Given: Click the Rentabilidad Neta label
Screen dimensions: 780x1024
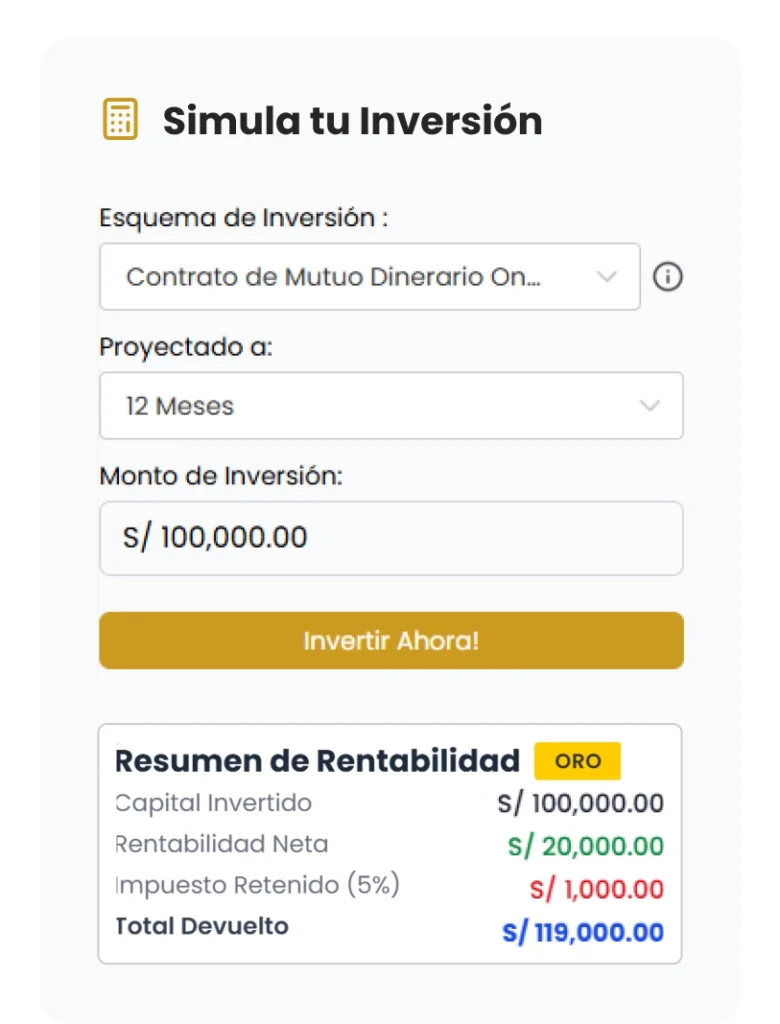Looking at the screenshot, I should [x=222, y=844].
